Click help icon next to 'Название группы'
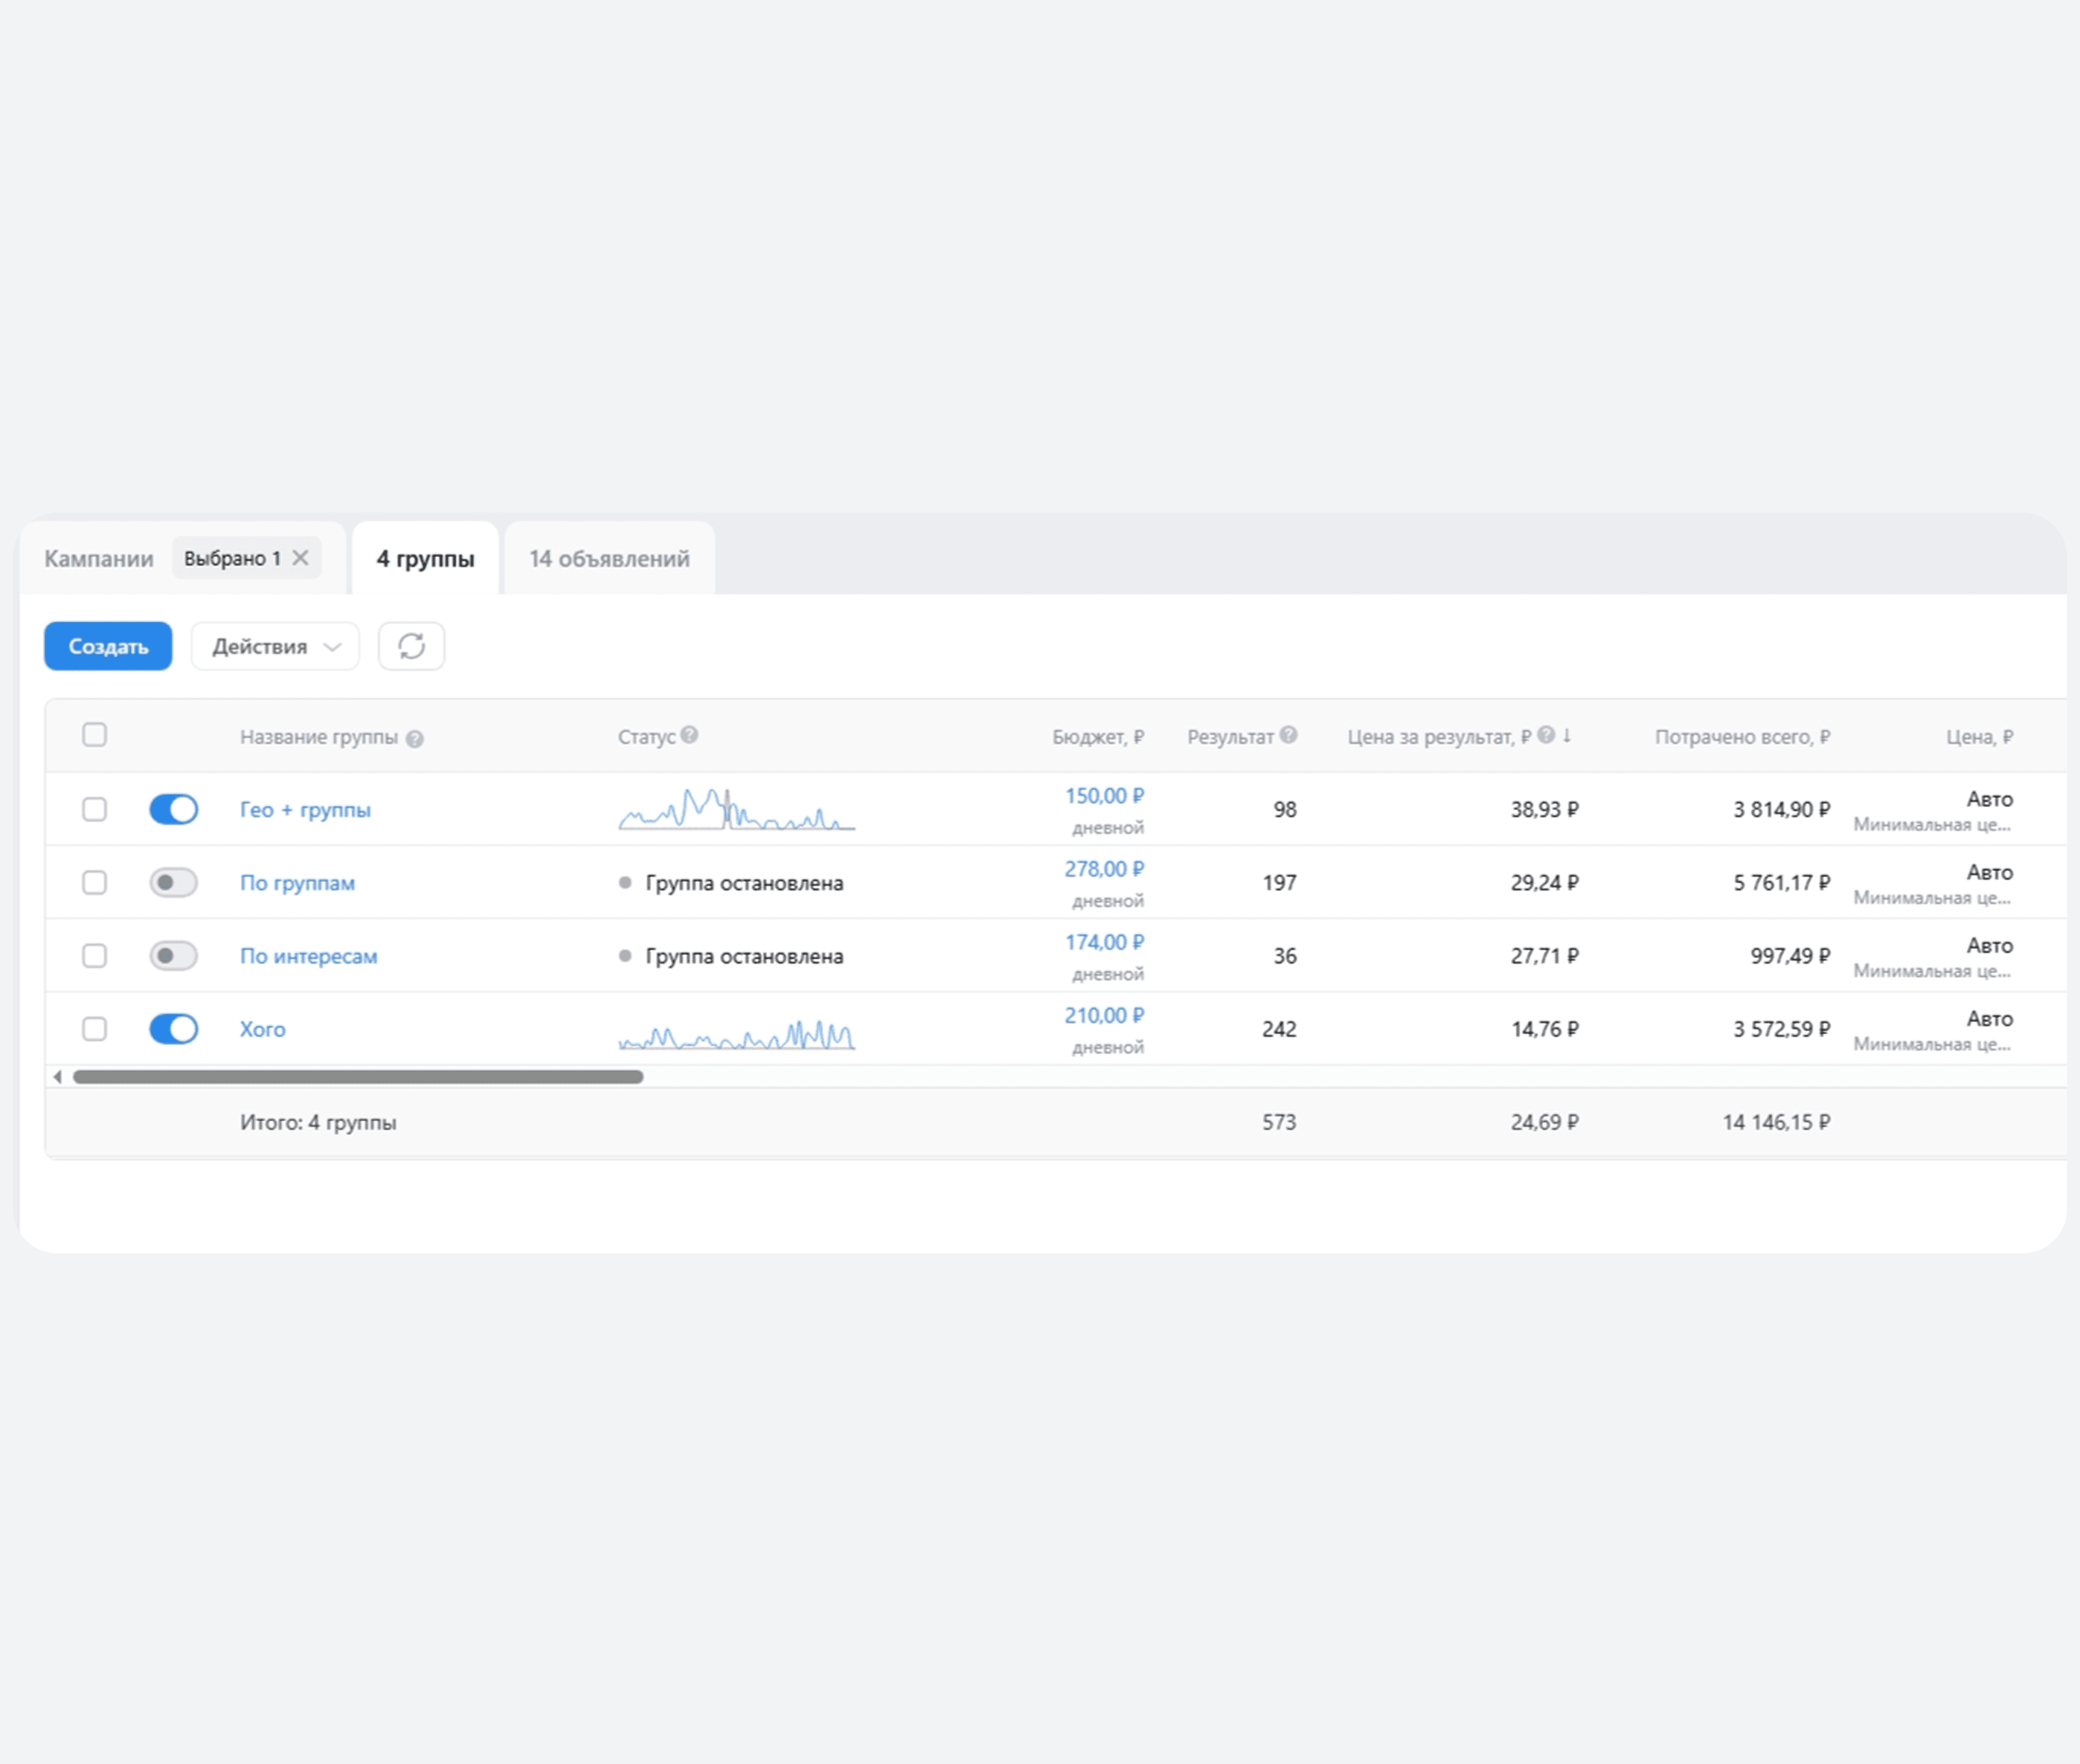 [415, 739]
